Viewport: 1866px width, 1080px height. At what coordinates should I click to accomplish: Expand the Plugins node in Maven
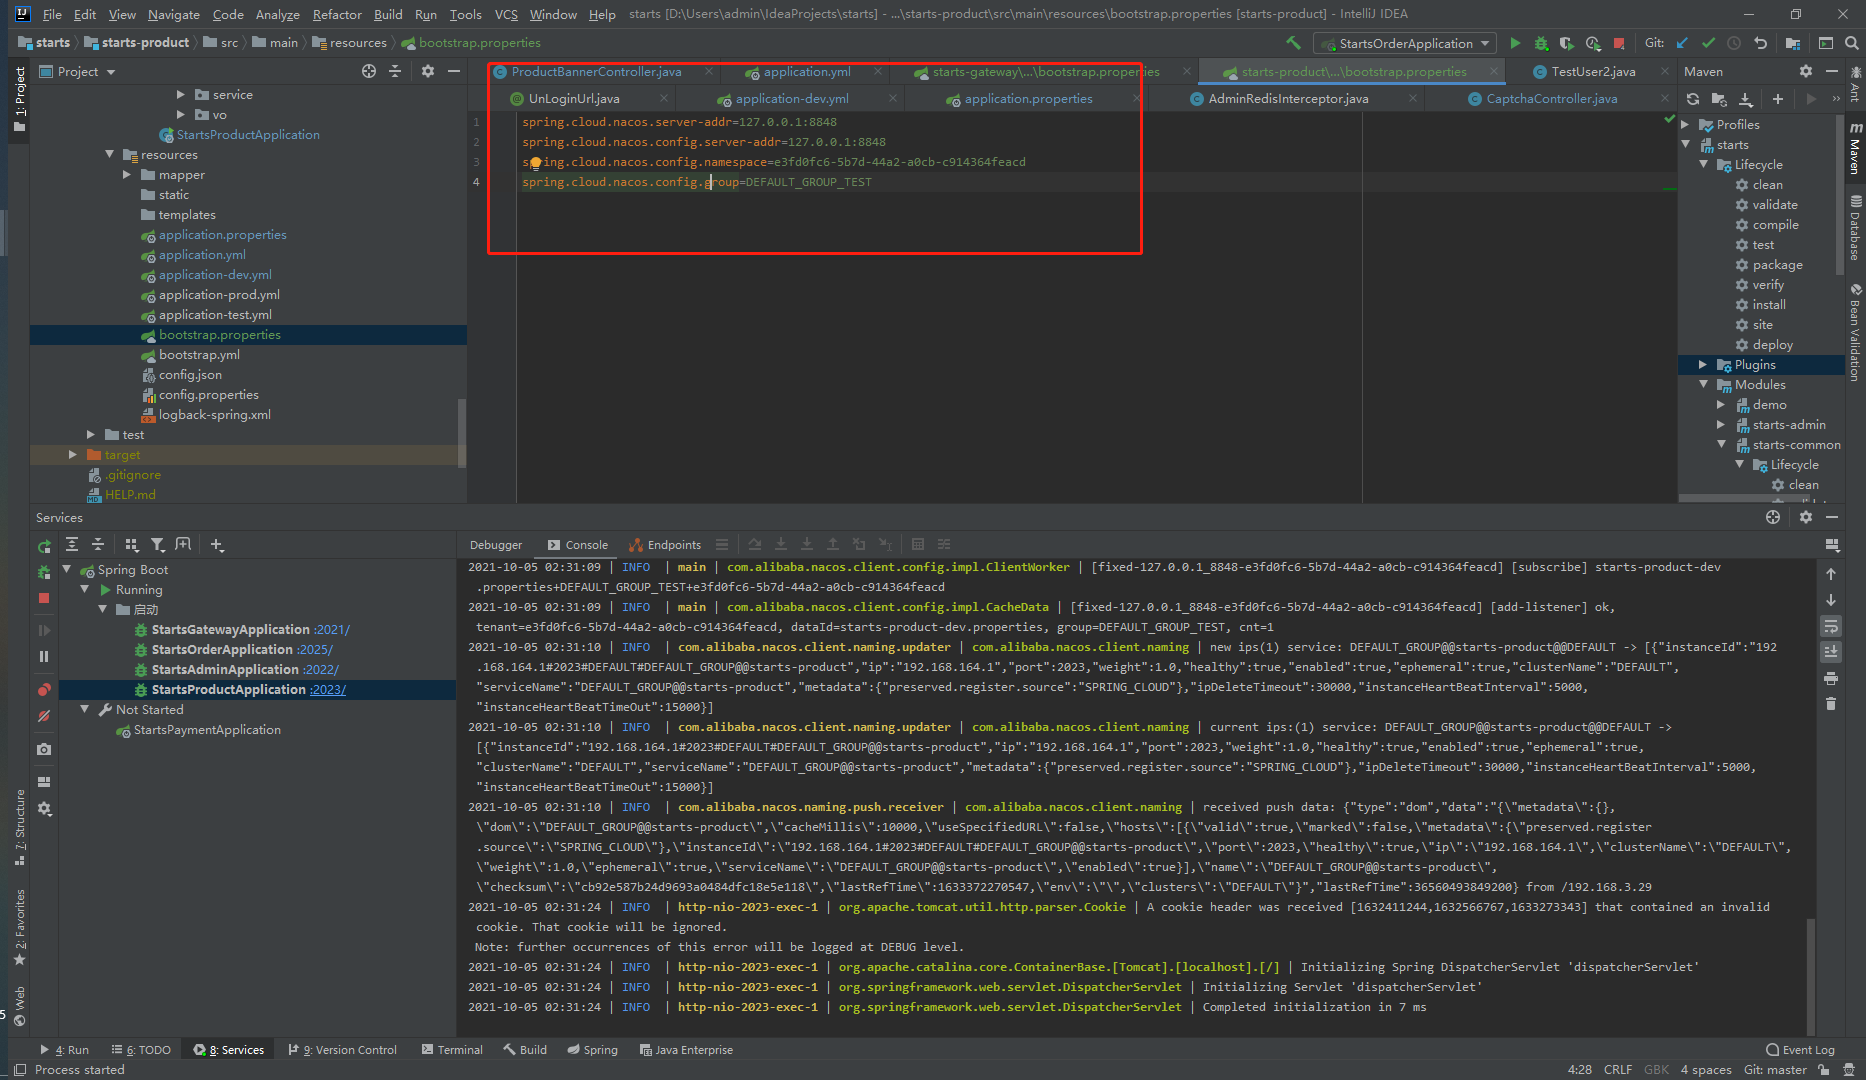pyautogui.click(x=1704, y=364)
